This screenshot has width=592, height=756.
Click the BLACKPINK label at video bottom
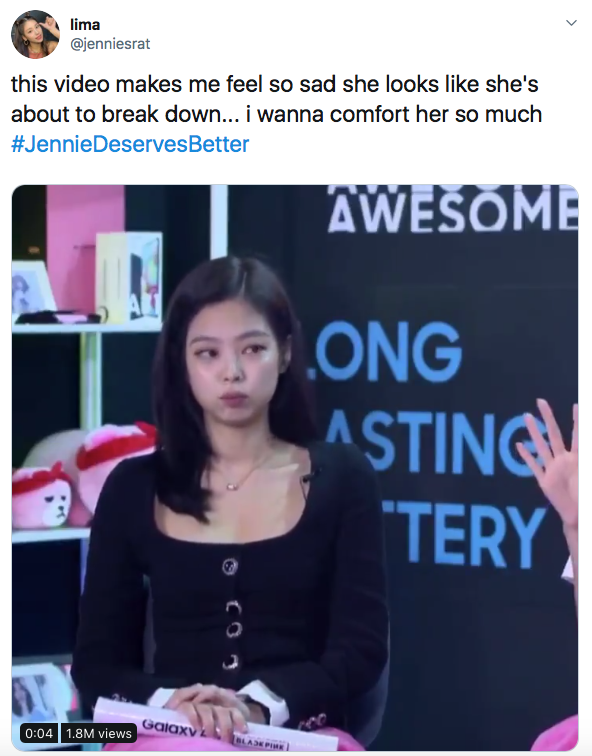[x=261, y=743]
